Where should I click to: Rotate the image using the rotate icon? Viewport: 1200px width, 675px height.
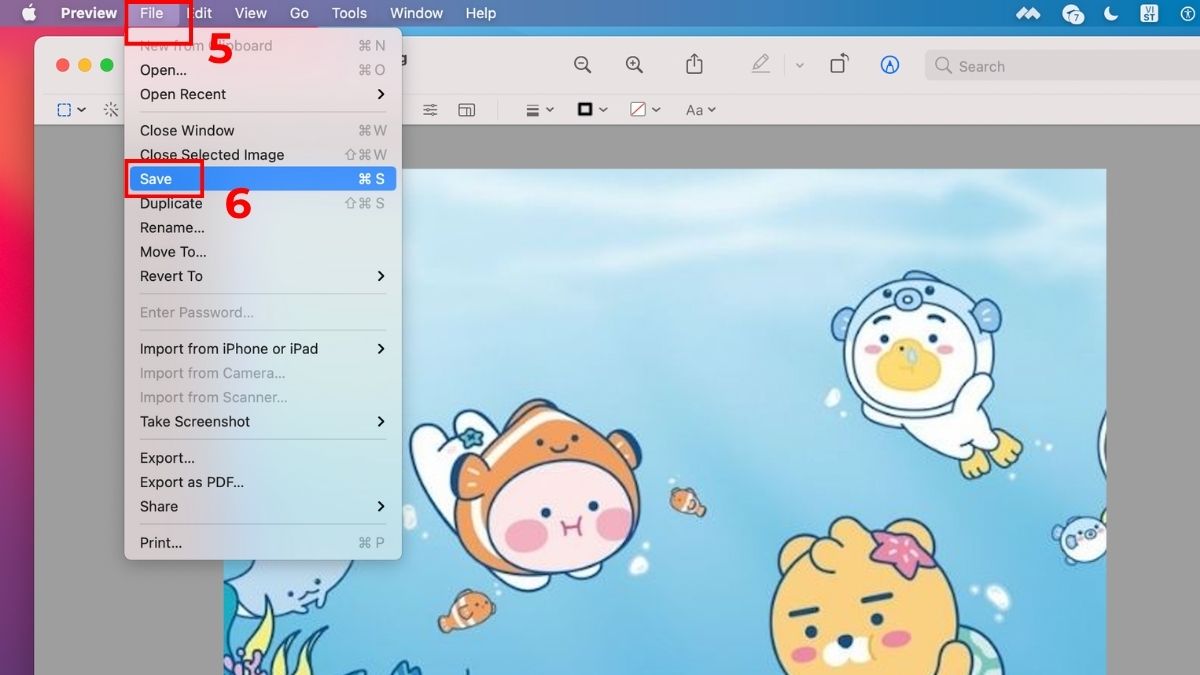click(x=839, y=64)
